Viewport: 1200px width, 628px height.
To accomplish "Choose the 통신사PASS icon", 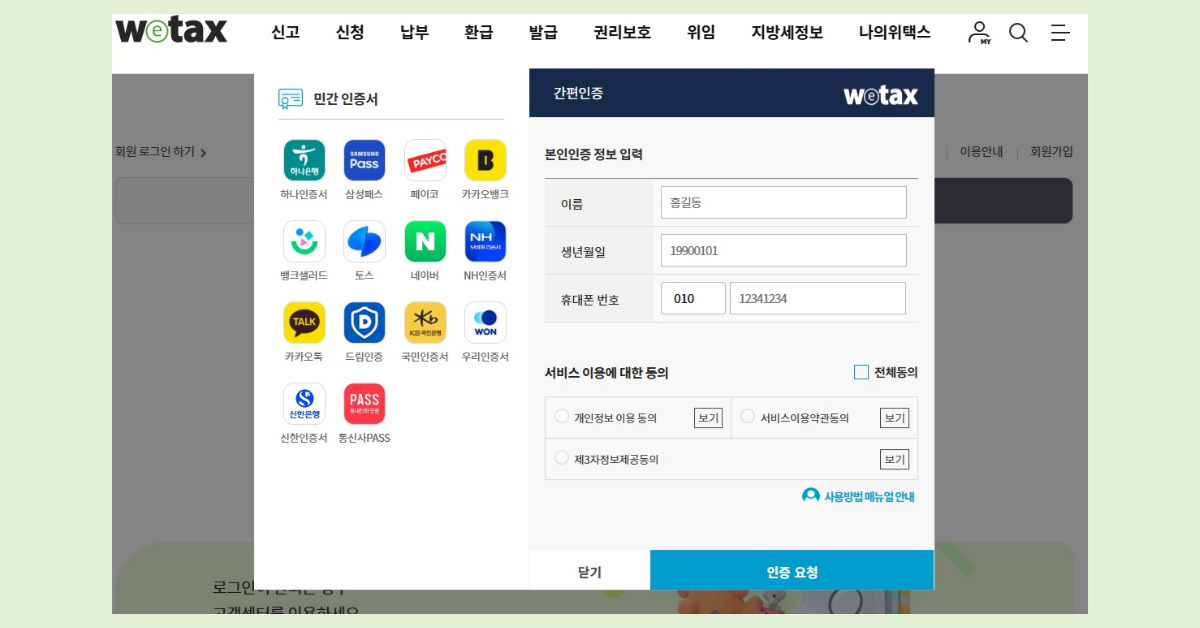I will (364, 403).
